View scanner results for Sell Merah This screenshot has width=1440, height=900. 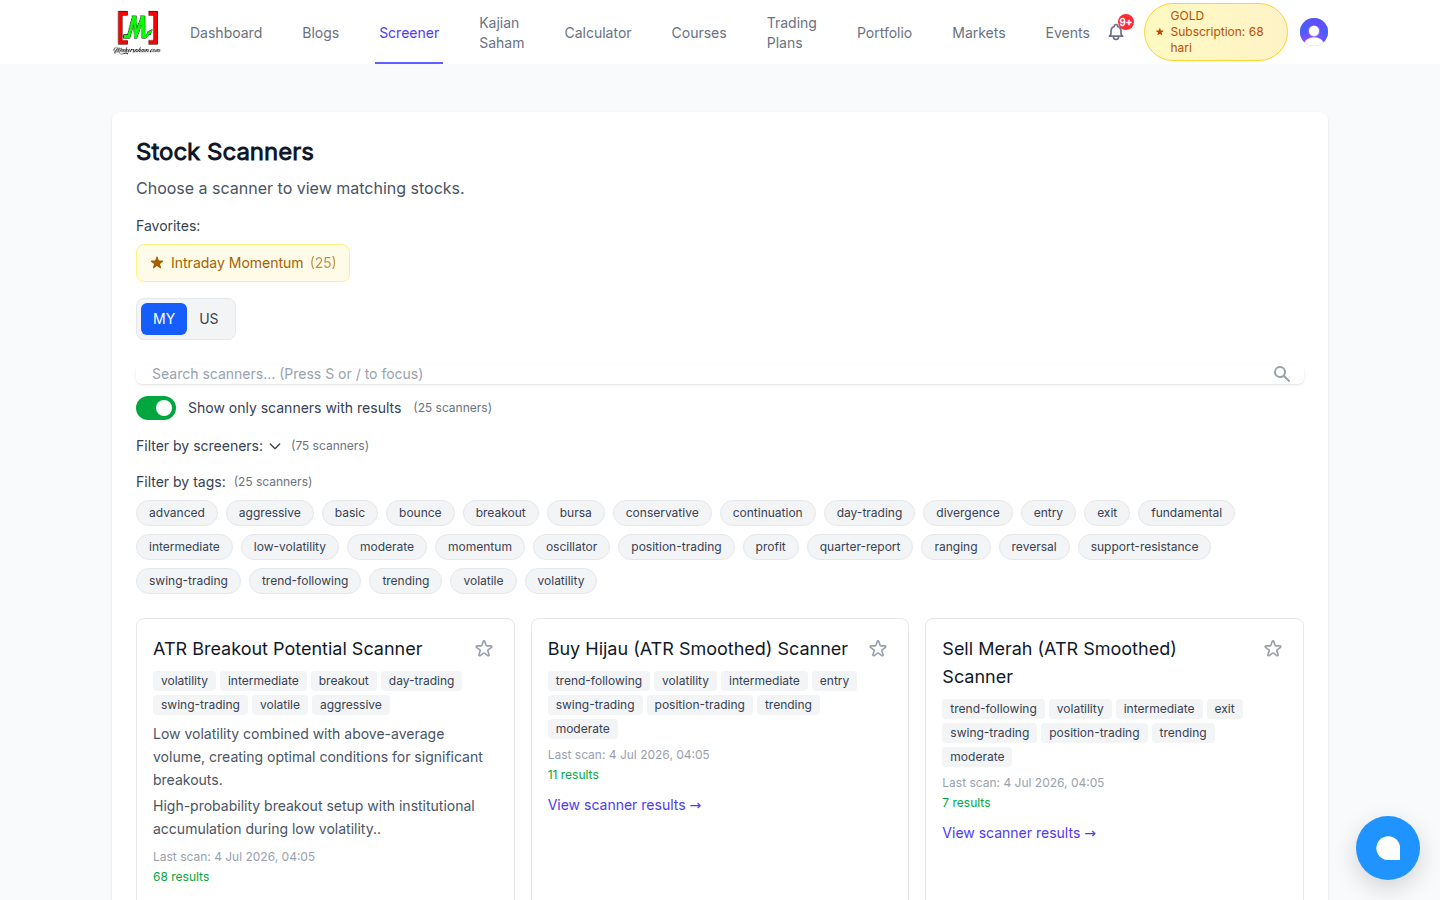coord(1019,833)
